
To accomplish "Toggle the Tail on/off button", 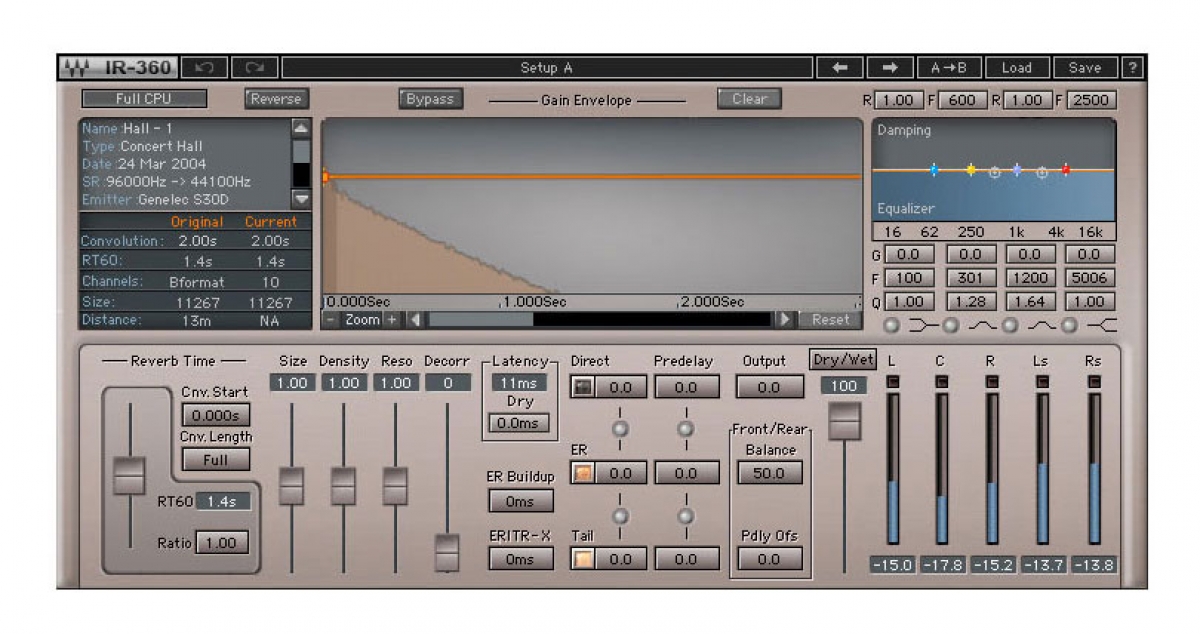I will click(x=583, y=559).
